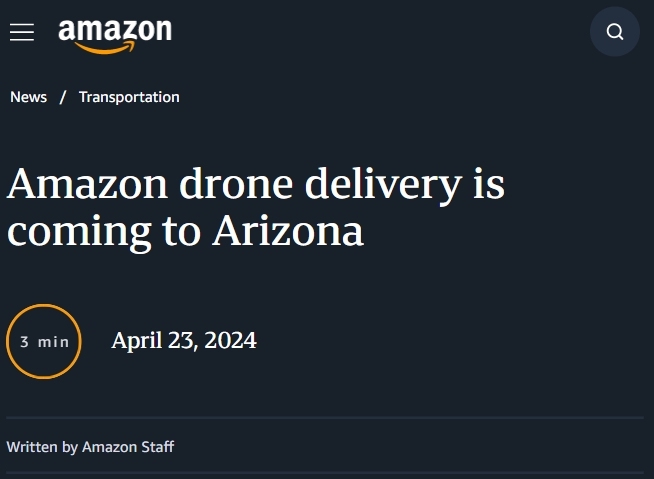Click the headline 'Amazon drone delivery is'
The height and width of the screenshot is (479, 654).
point(256,184)
